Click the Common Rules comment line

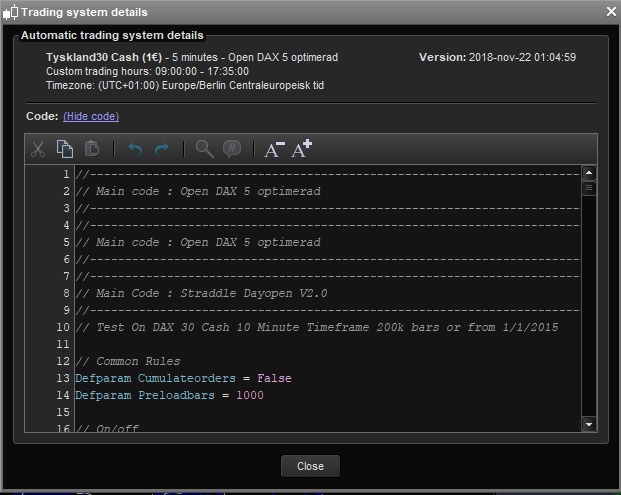point(128,362)
